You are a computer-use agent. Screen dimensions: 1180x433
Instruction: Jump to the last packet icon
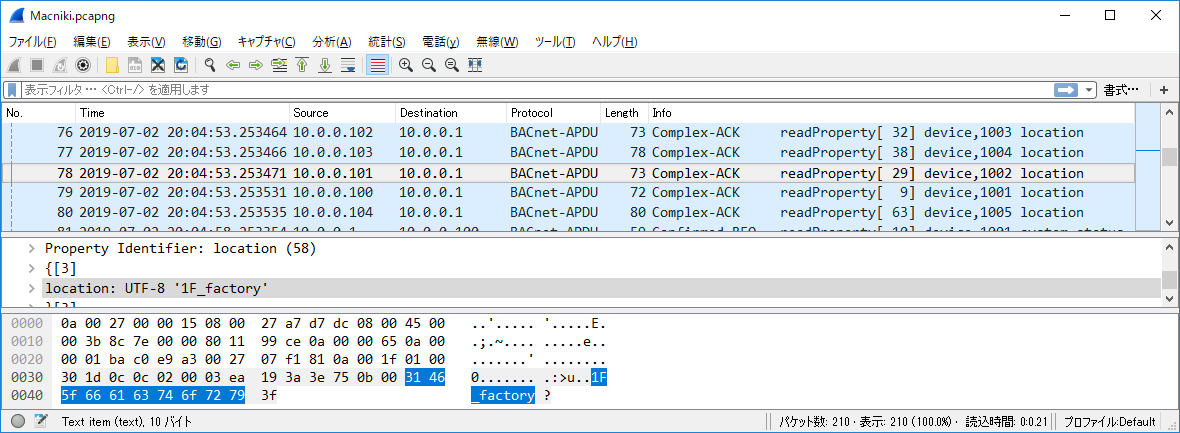325,65
